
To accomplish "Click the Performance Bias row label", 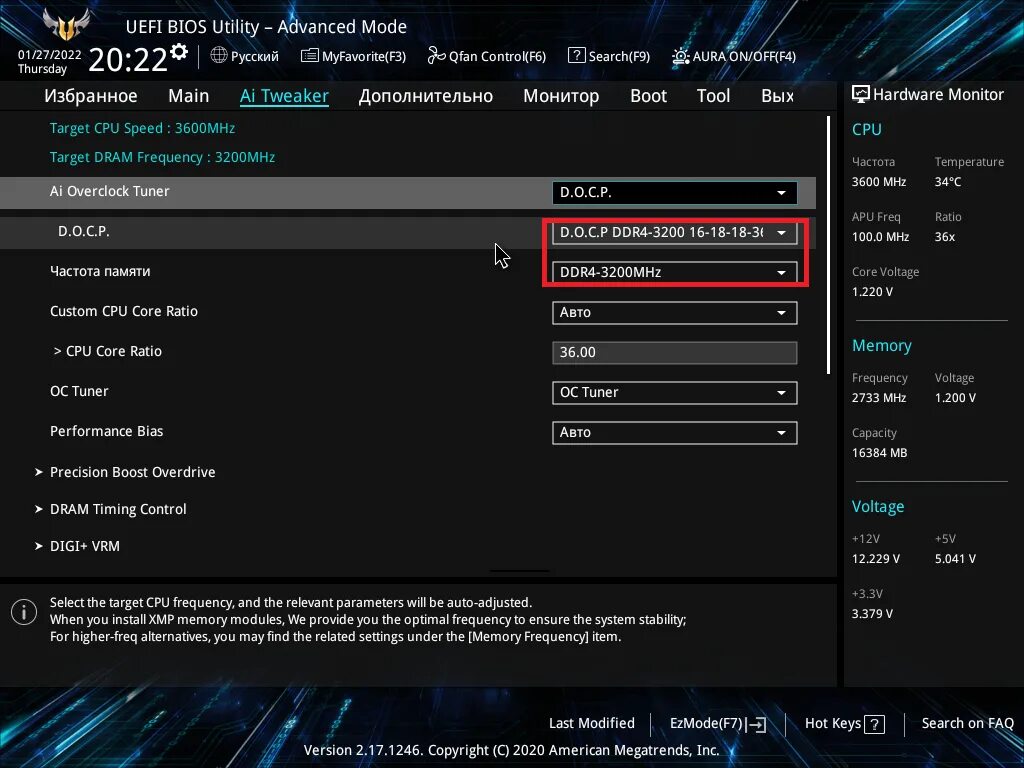I will coord(106,431).
